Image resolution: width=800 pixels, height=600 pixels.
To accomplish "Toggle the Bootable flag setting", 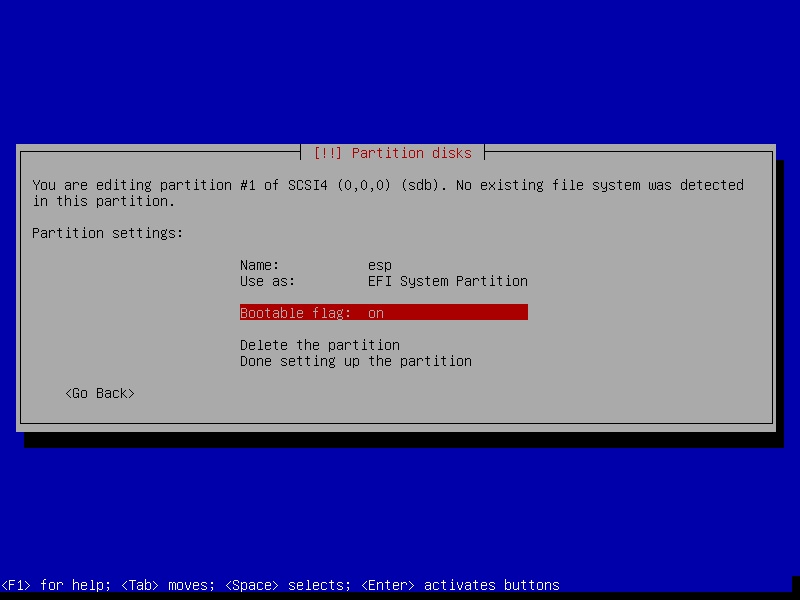I will (383, 313).
